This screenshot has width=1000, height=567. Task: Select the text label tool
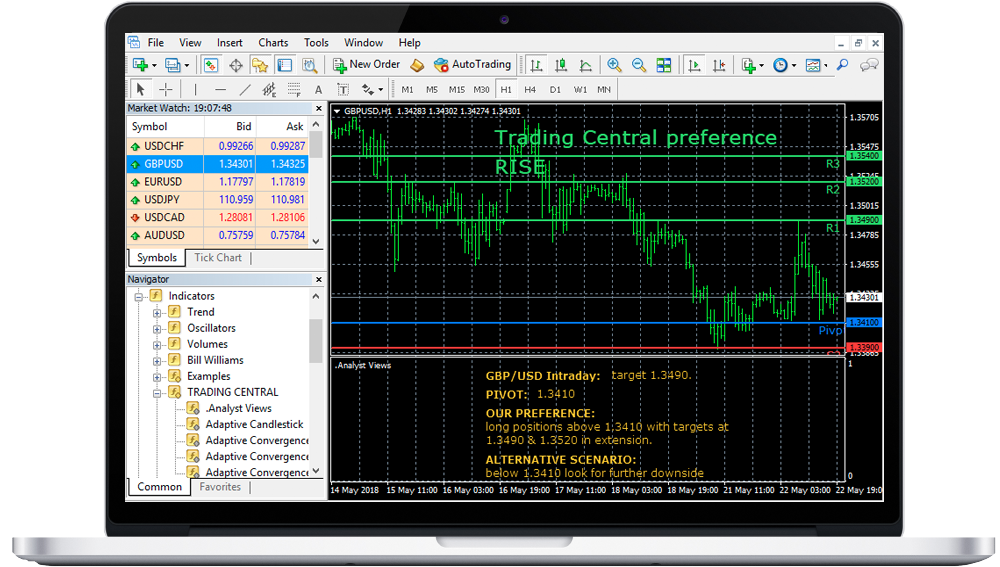coord(342,89)
